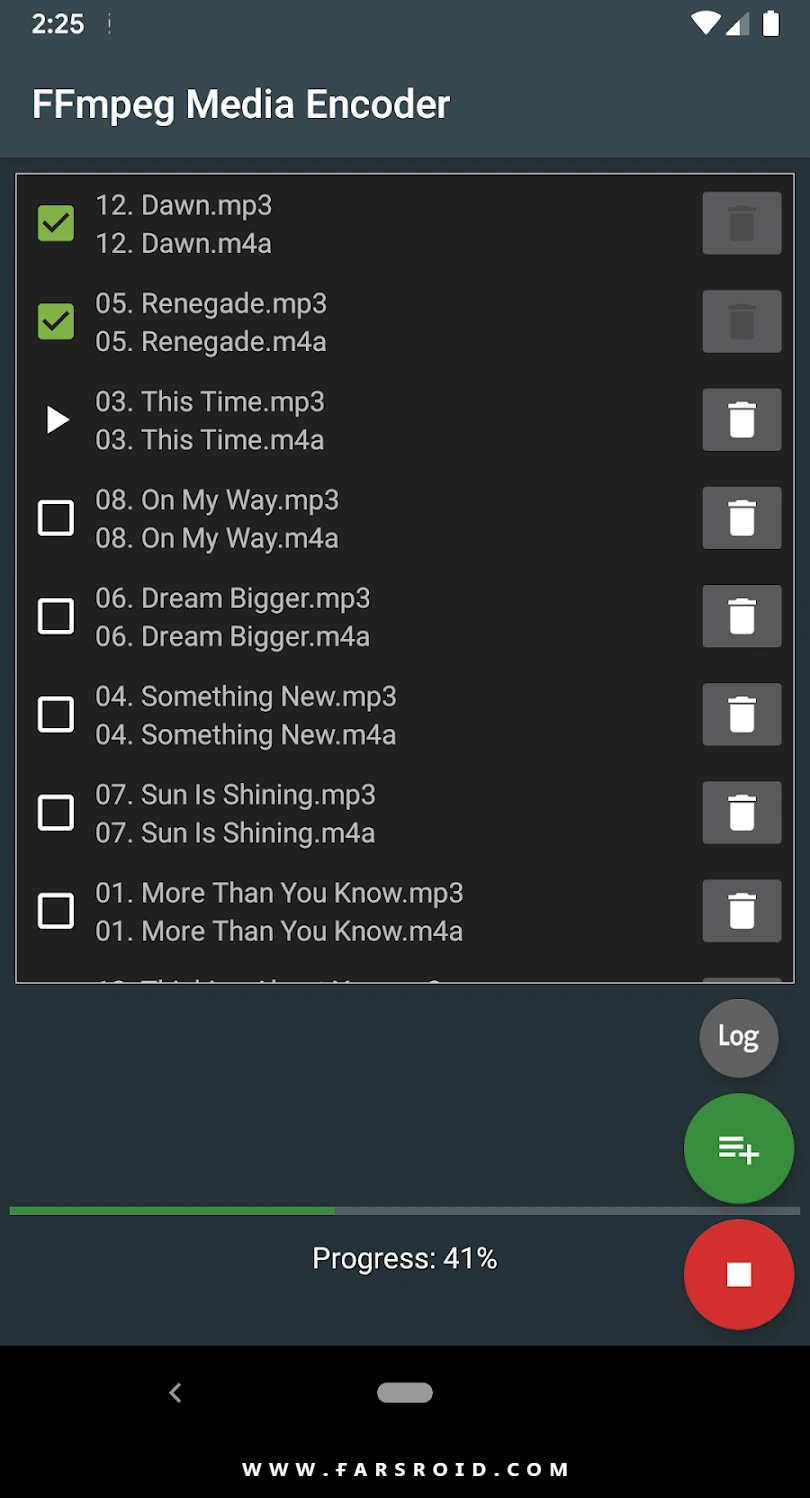Click the encoding progress bar
The width and height of the screenshot is (810, 1498).
pyautogui.click(x=405, y=1211)
